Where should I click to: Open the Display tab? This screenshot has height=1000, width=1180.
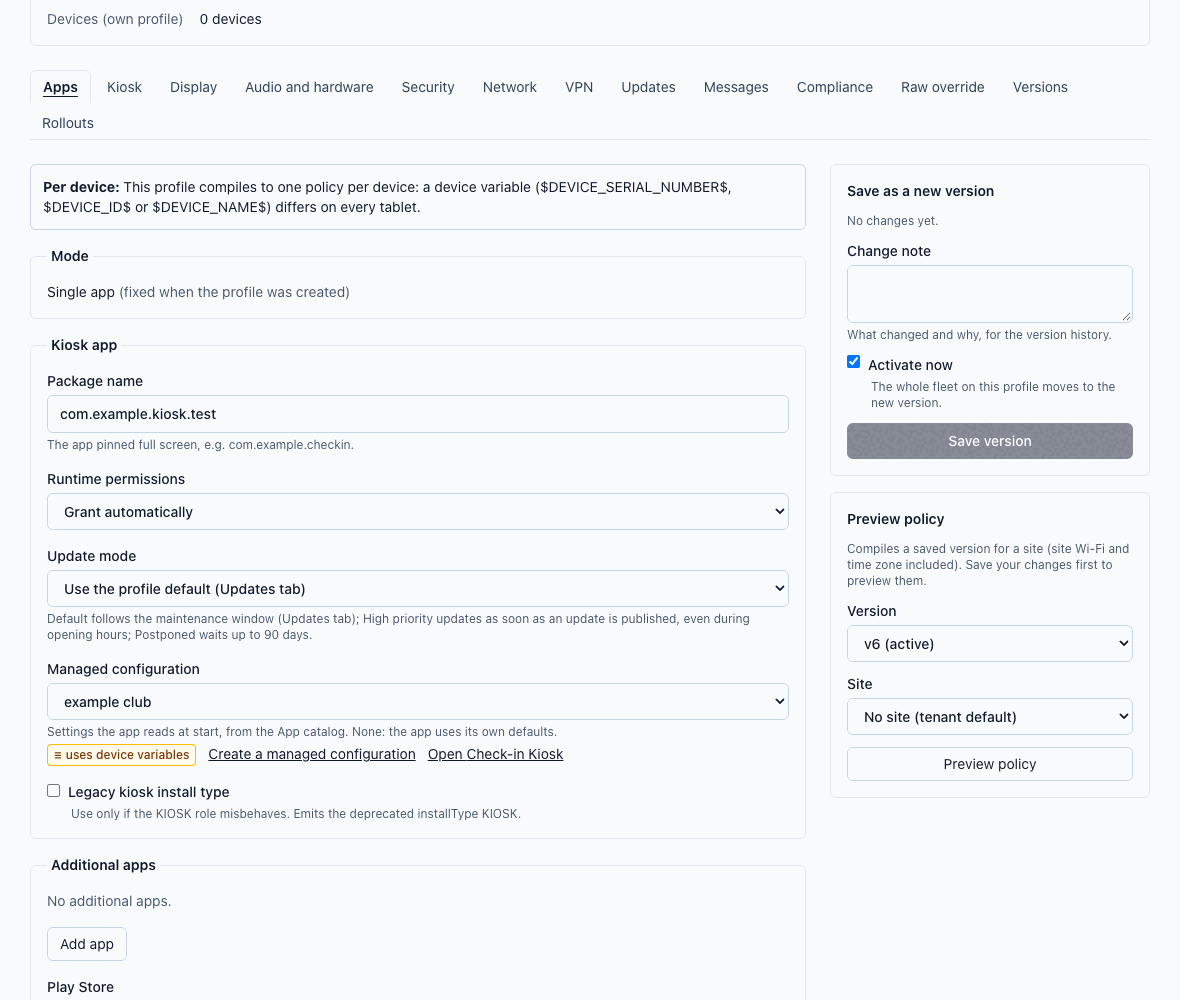coord(193,87)
